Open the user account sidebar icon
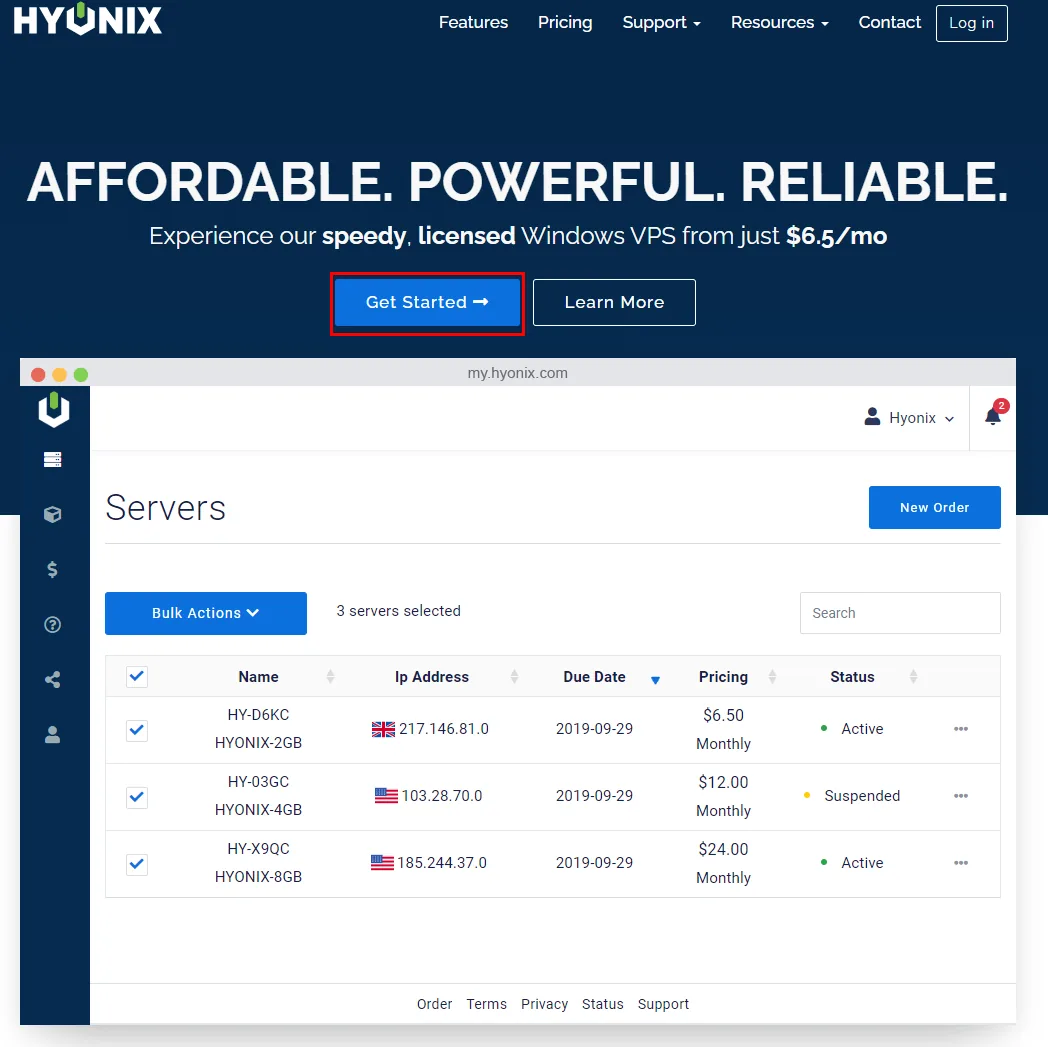Screen dimensions: 1048x1047 pyautogui.click(x=53, y=735)
